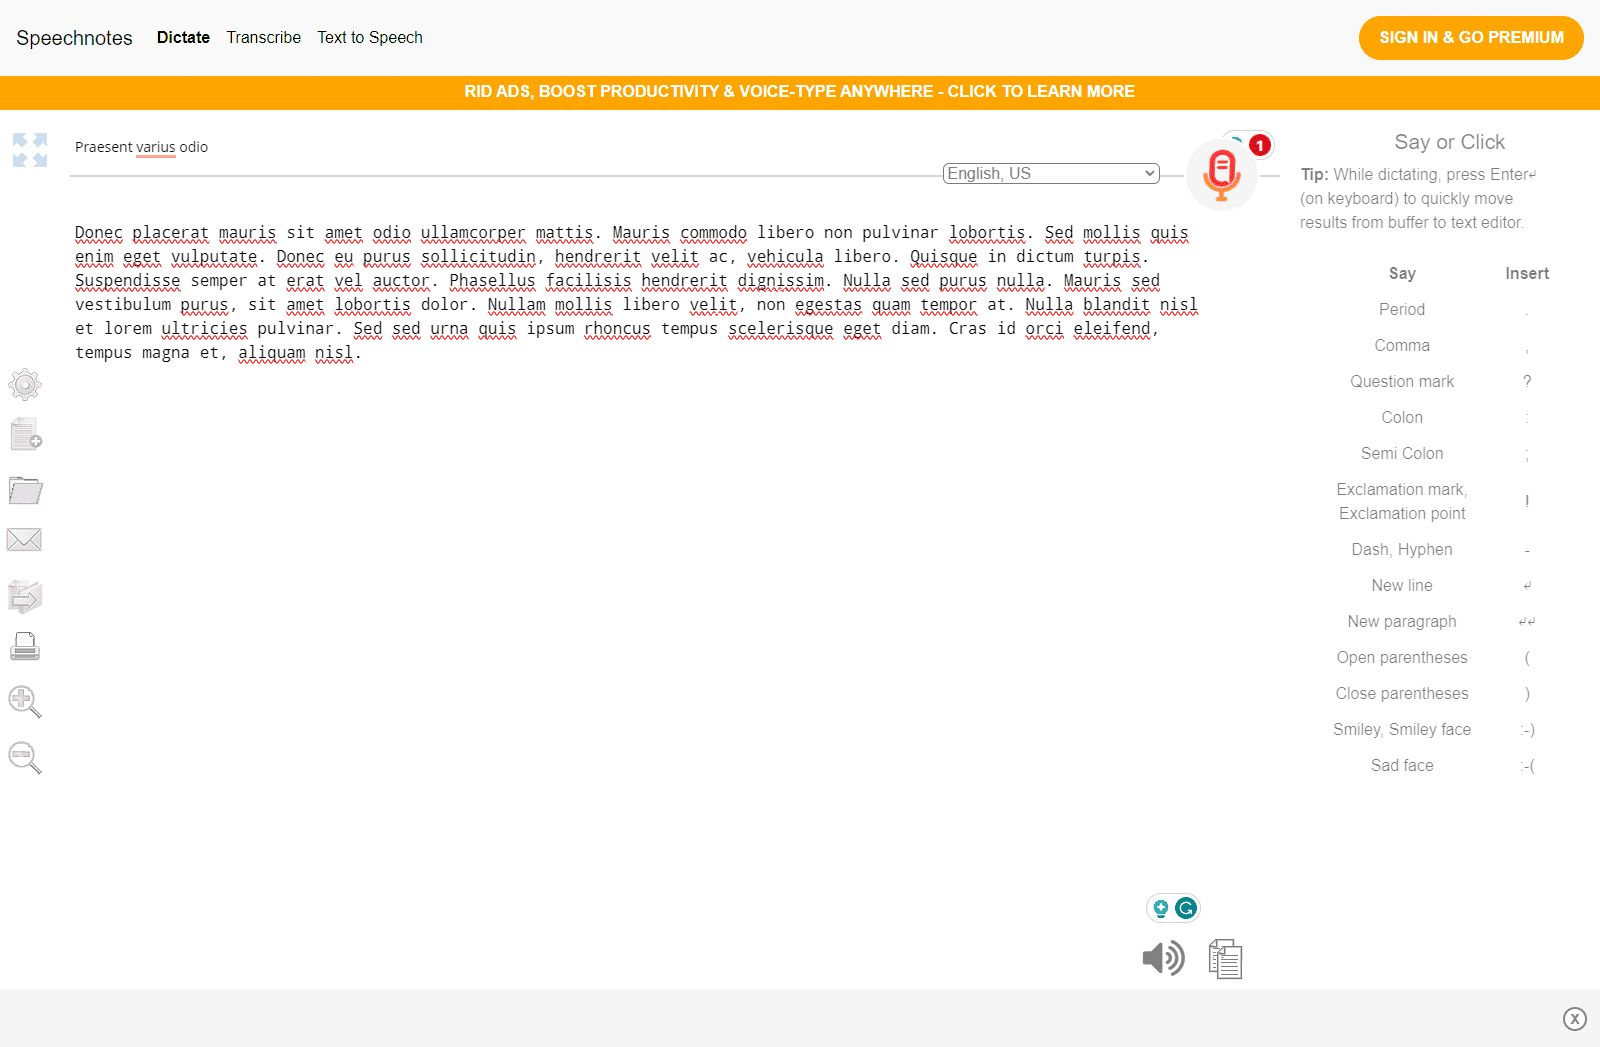1600x1047 pixels.
Task: Open the English, US language dropdown
Action: (1051, 173)
